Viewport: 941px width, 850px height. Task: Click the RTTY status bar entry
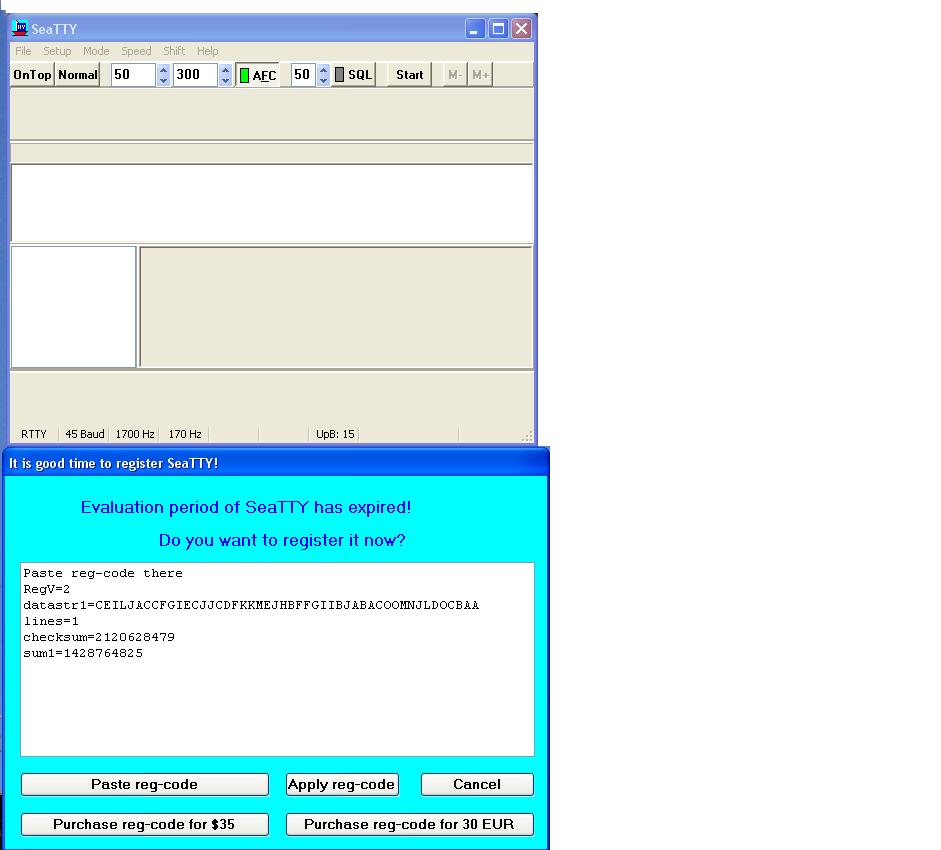[34, 434]
